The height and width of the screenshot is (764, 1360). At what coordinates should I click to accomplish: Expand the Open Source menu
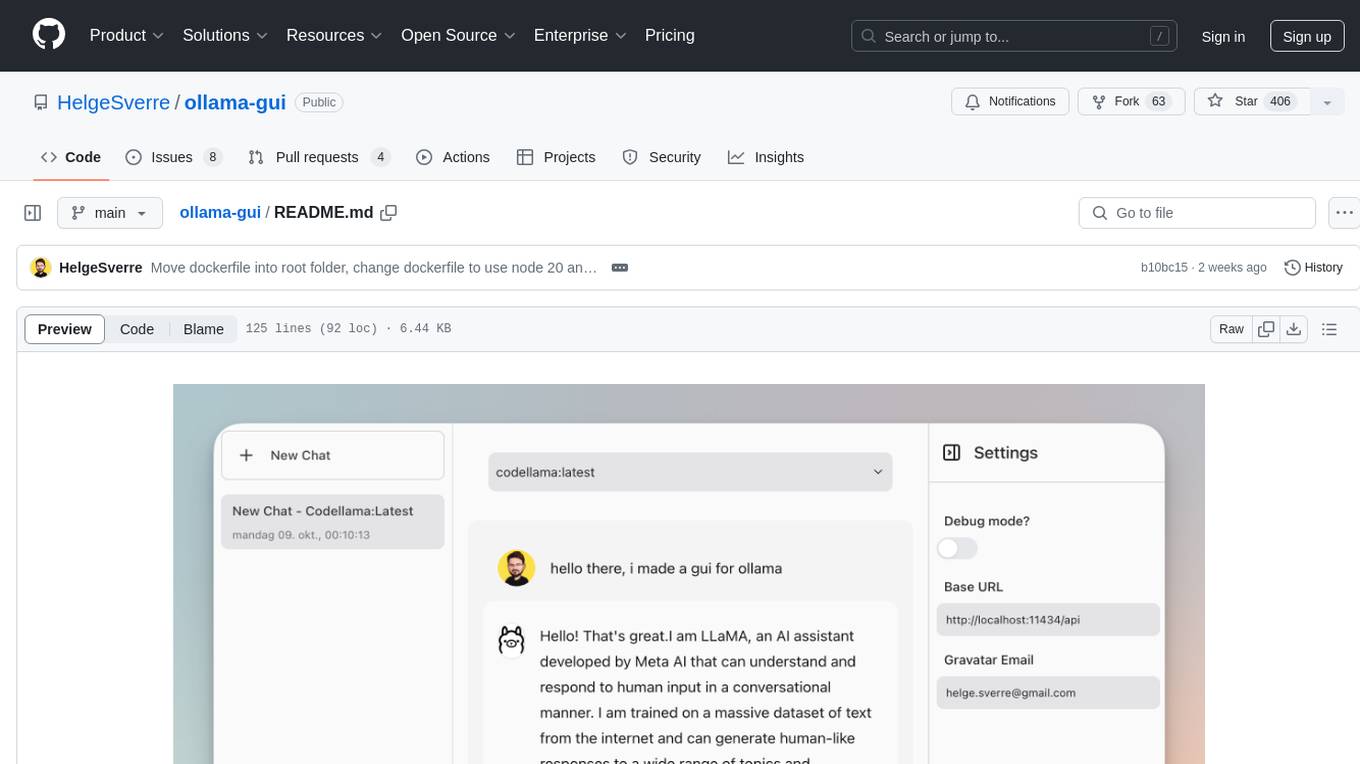(x=458, y=35)
